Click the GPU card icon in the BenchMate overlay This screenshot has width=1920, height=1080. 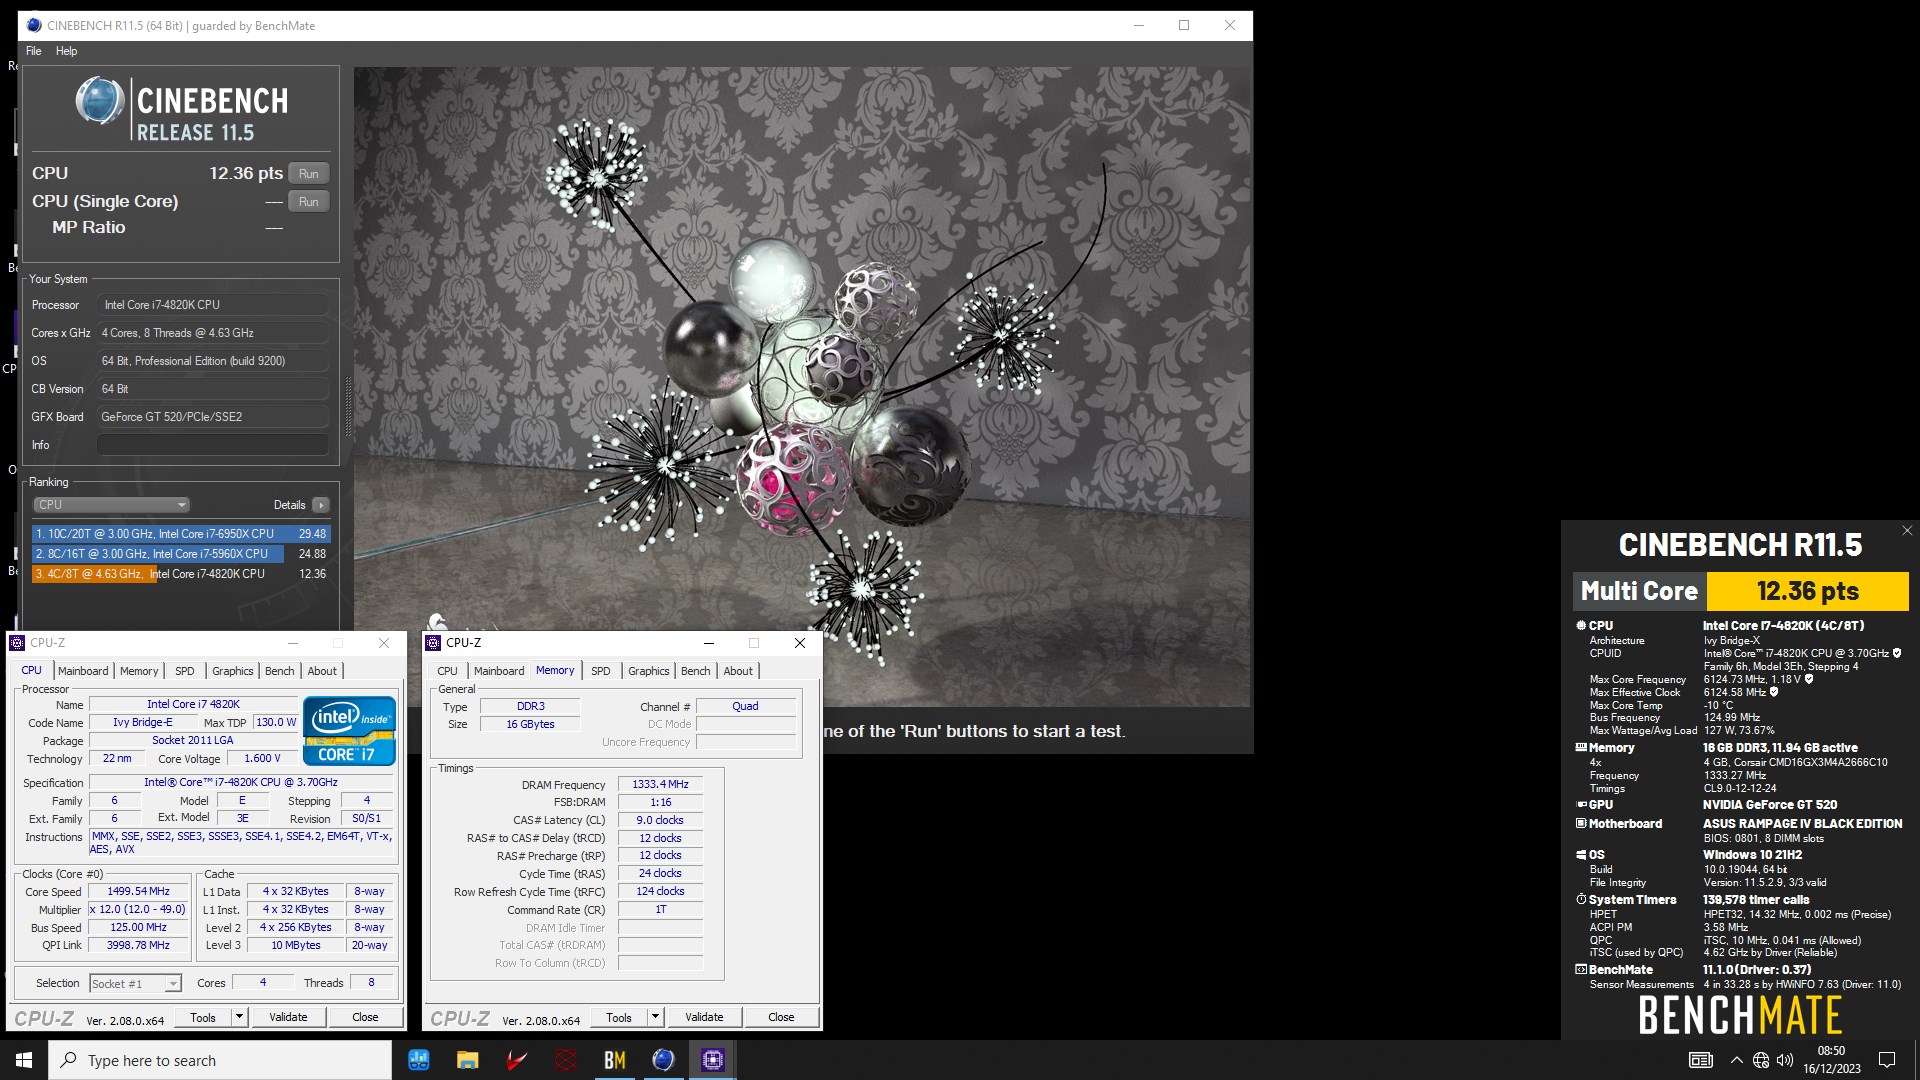click(x=1581, y=804)
